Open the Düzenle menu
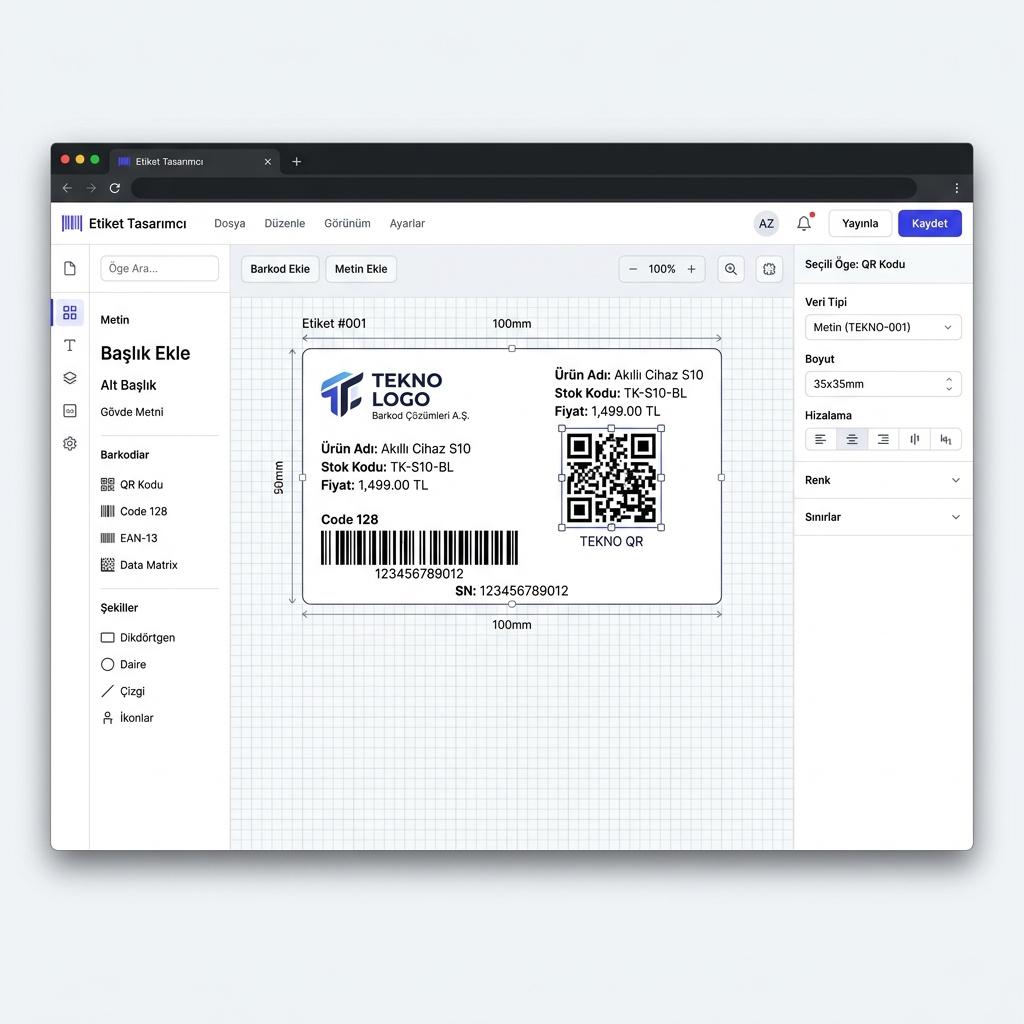 click(x=285, y=223)
